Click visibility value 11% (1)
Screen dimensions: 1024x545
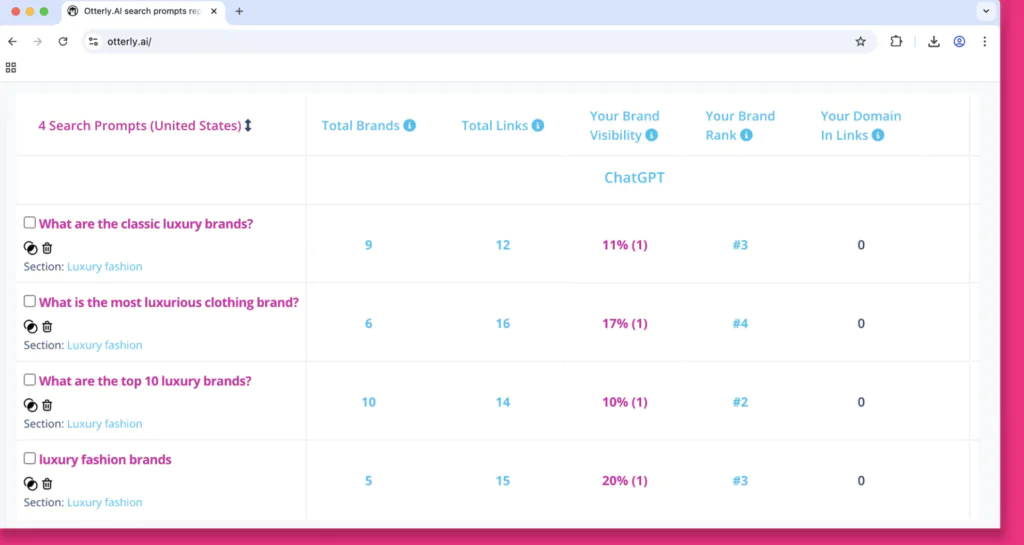(x=624, y=245)
